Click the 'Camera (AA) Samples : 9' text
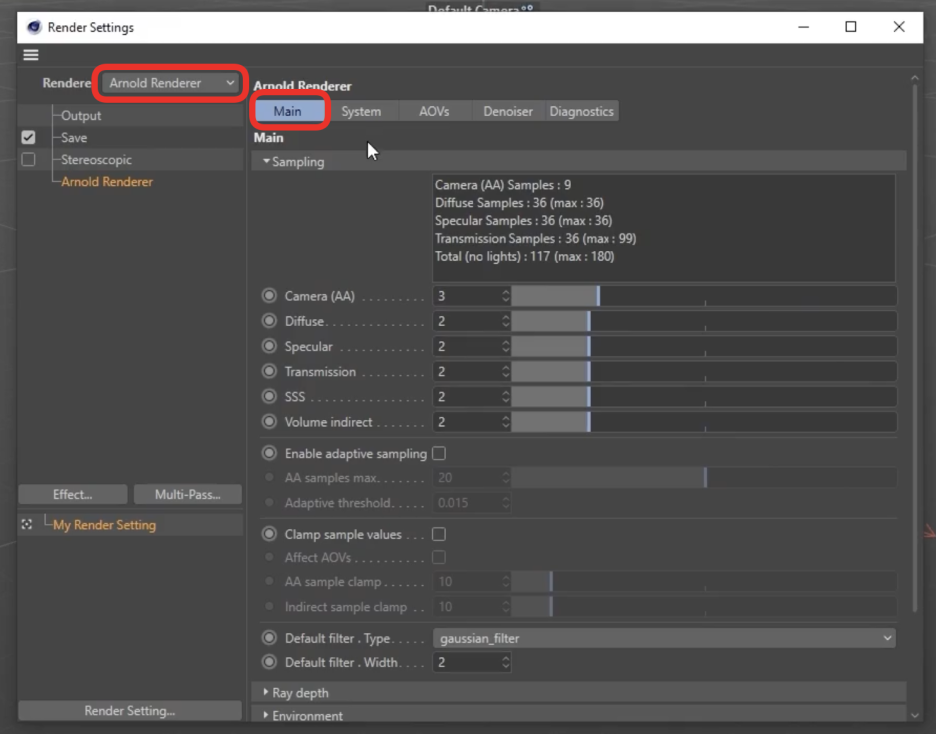Viewport: 936px width, 734px height. point(503,185)
